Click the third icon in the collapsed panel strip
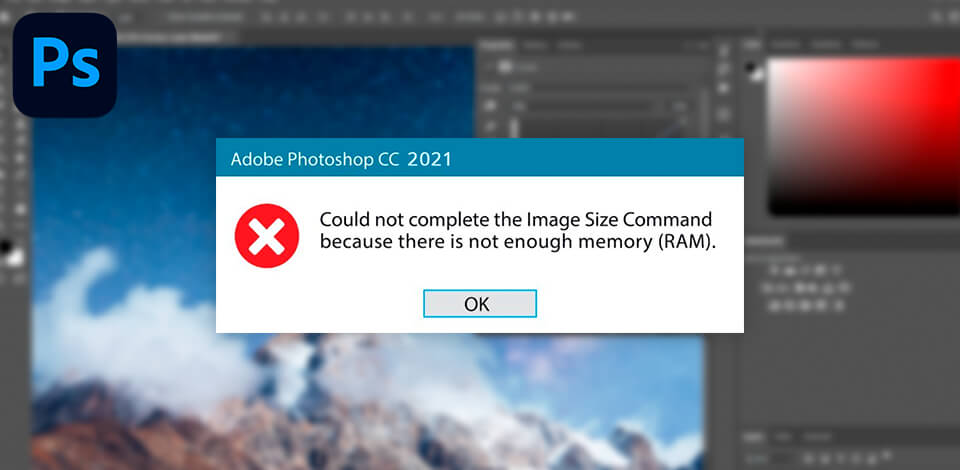960x470 pixels. [723, 89]
